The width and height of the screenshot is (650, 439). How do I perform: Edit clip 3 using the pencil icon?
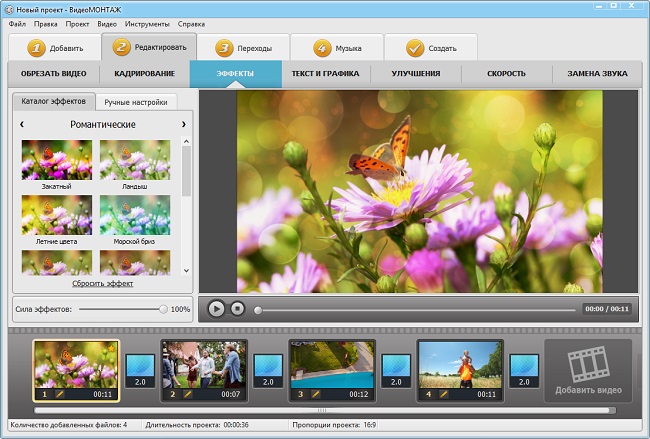tap(316, 394)
